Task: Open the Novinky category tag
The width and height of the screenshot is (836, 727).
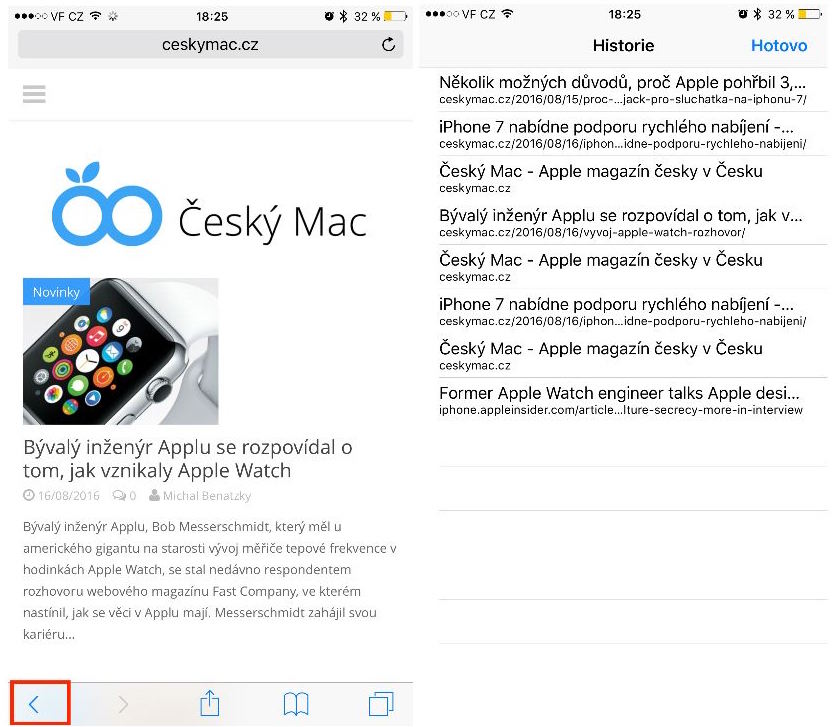Action: [x=56, y=292]
